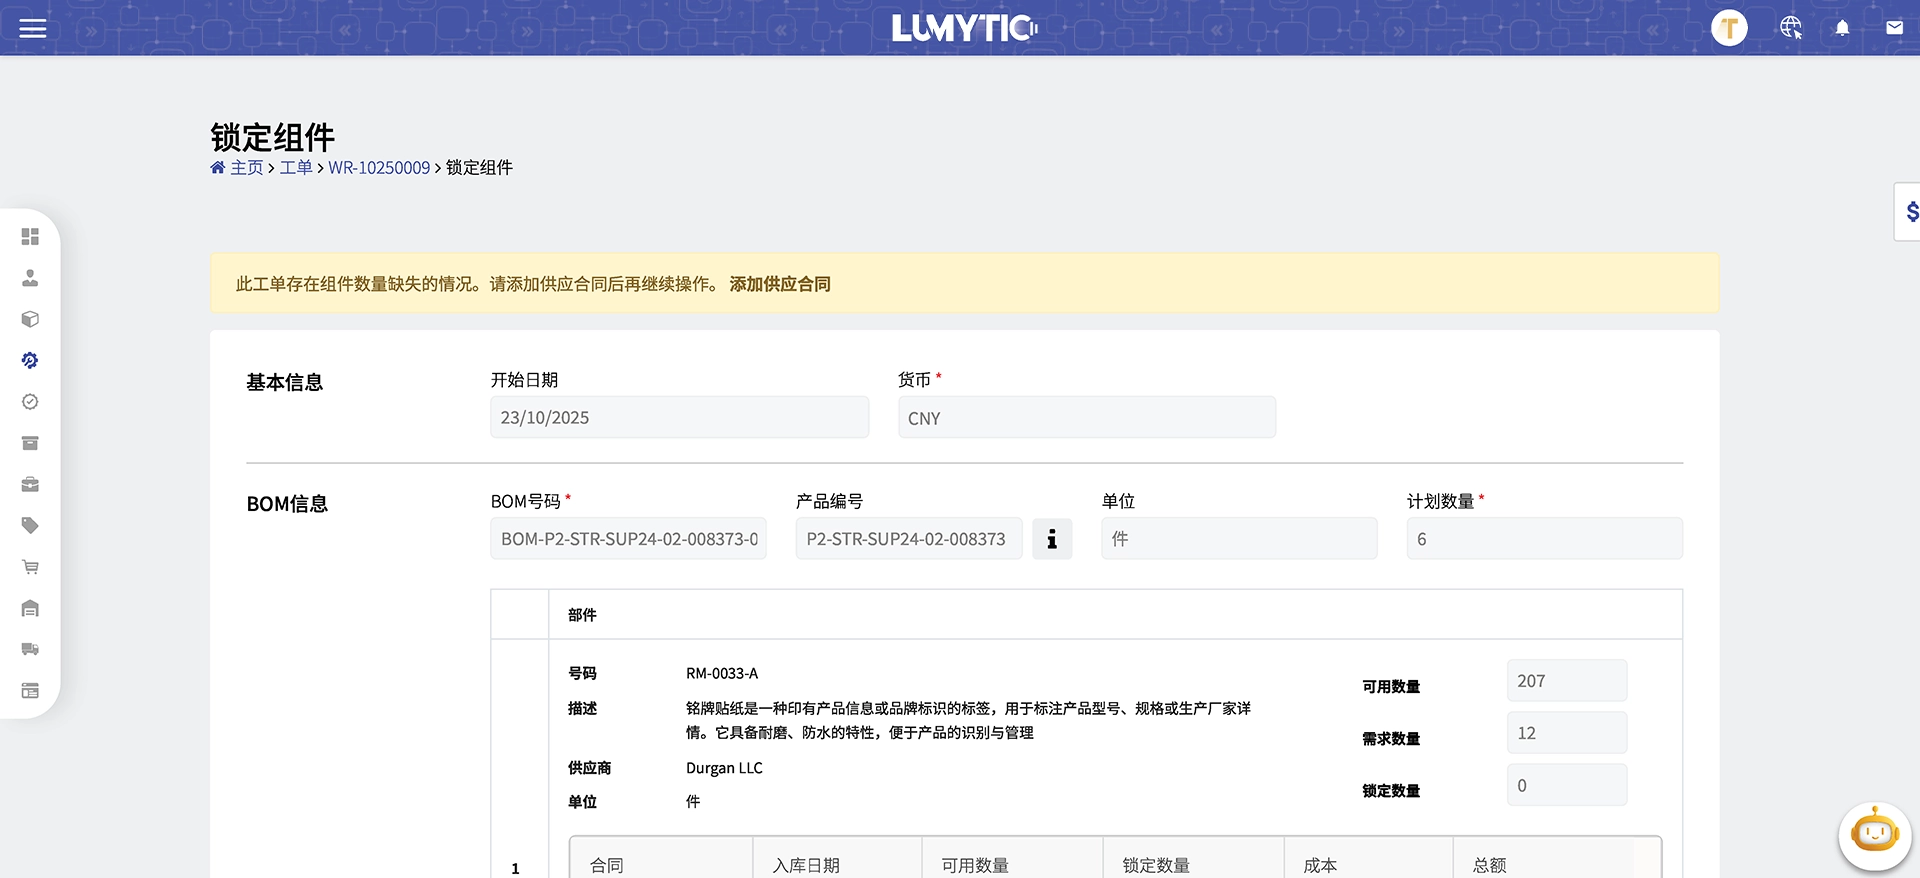Go to home 主页 breadcrumb
The image size is (1920, 878).
pos(237,168)
